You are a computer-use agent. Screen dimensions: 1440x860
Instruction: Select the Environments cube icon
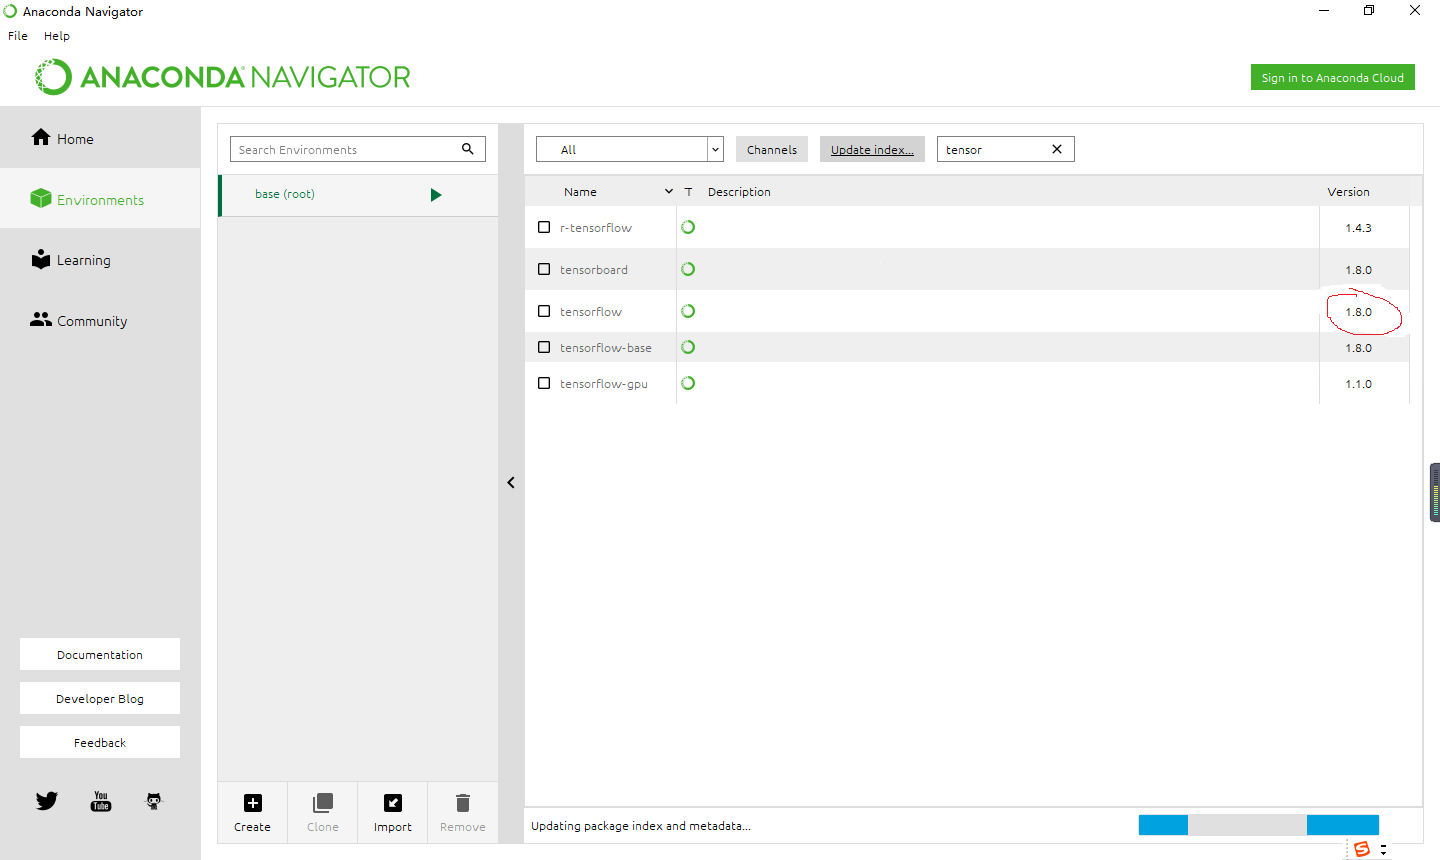[41, 199]
